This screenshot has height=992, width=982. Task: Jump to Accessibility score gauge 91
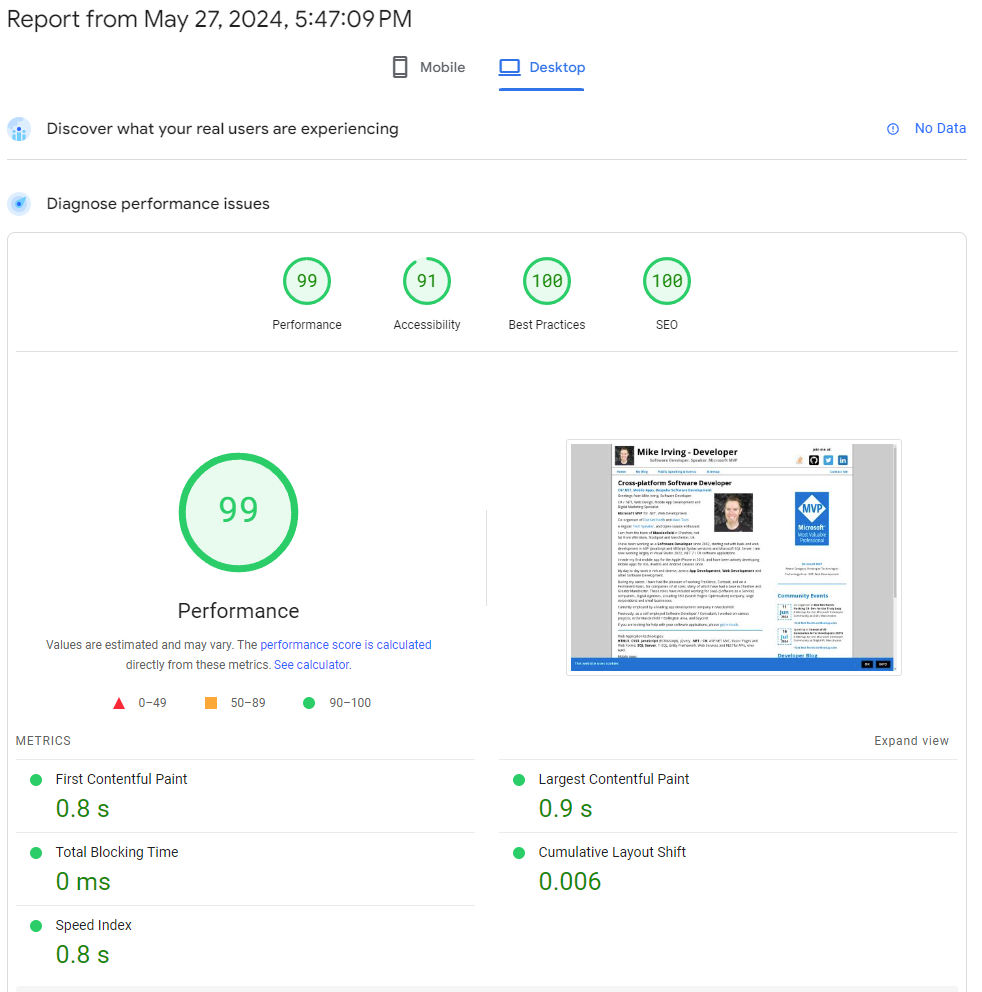coord(427,281)
